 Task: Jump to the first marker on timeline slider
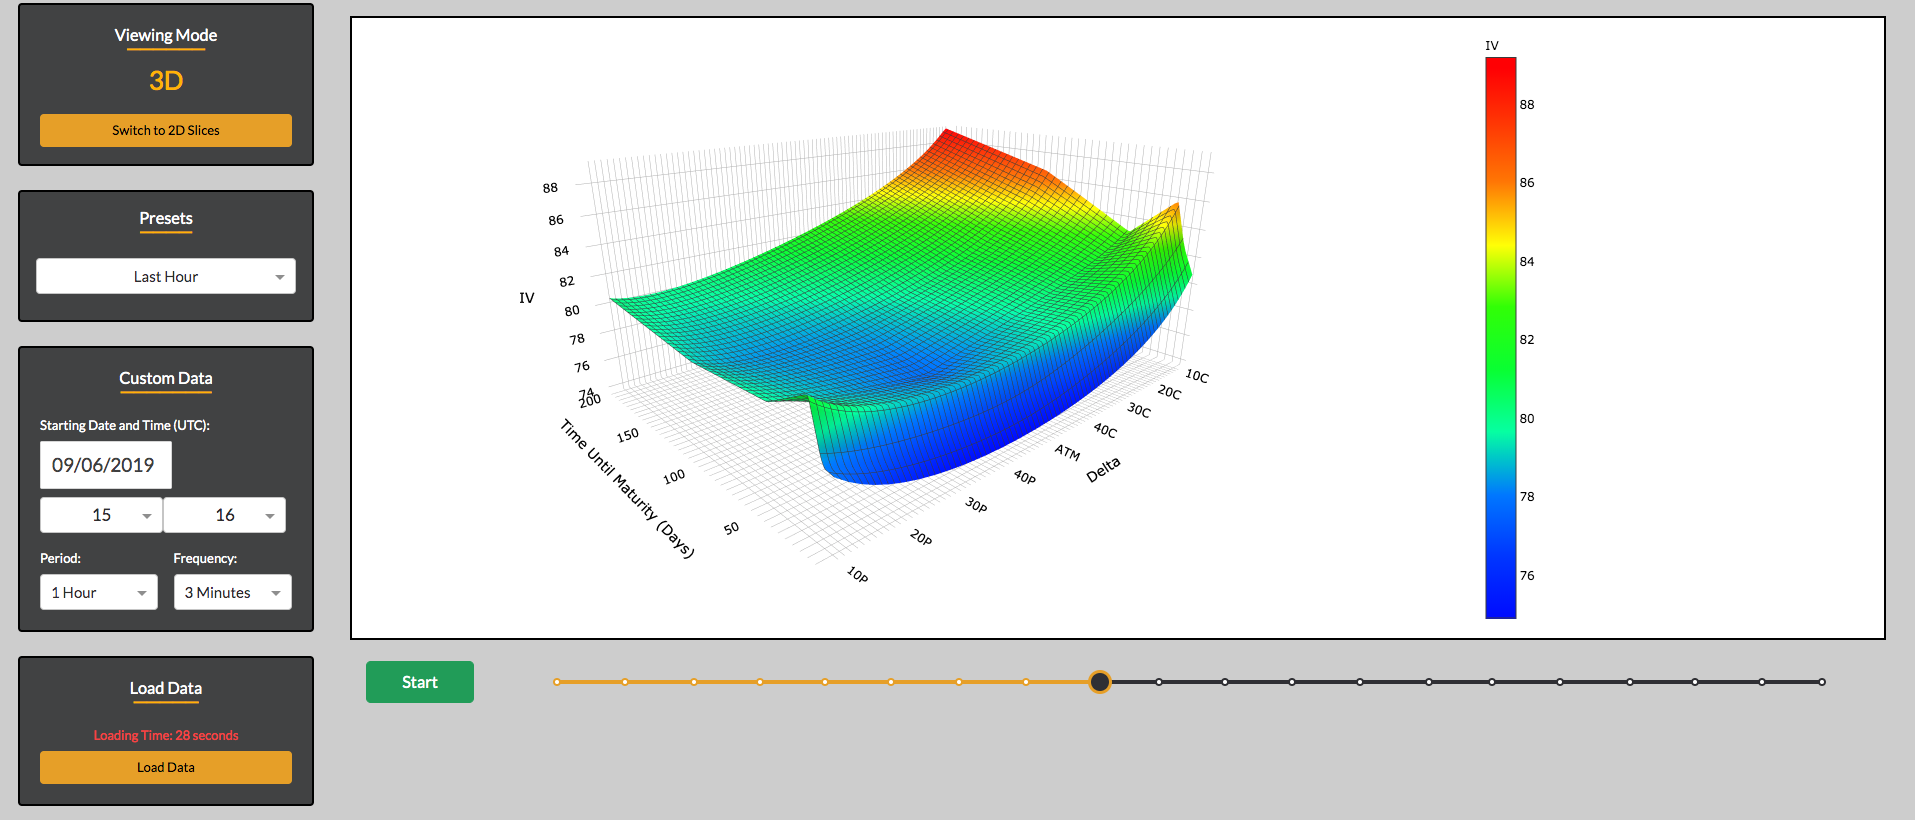pyautogui.click(x=557, y=682)
